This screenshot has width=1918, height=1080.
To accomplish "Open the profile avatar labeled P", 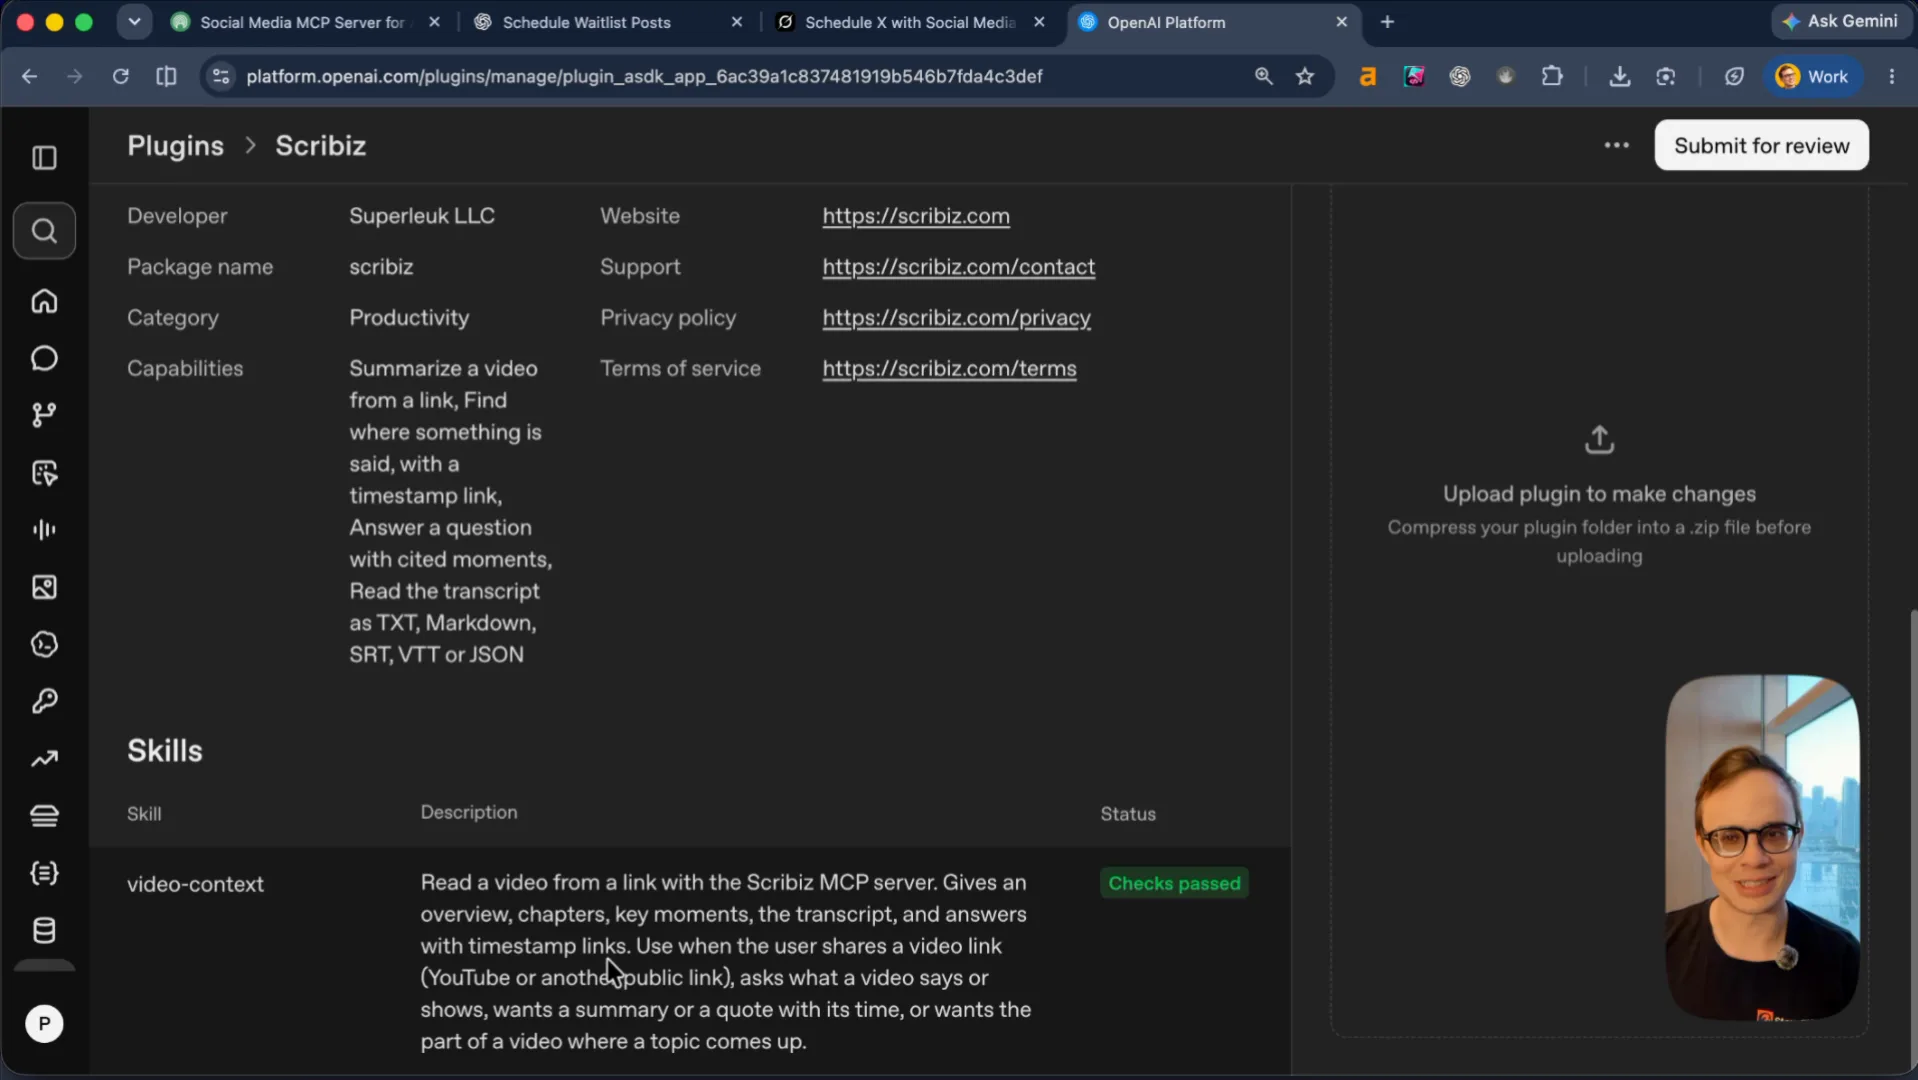I will click(44, 1023).
